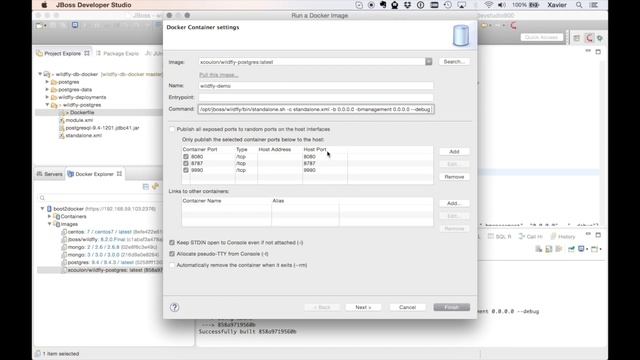Image resolution: width=640 pixels, height=360 pixels.
Task: Select Dockerfile in Project Explorer
Action: click(x=82, y=113)
